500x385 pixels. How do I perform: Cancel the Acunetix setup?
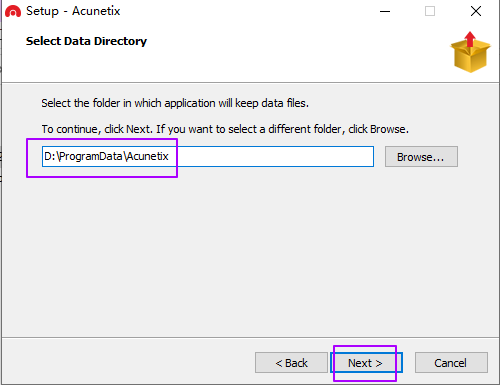[x=451, y=363]
